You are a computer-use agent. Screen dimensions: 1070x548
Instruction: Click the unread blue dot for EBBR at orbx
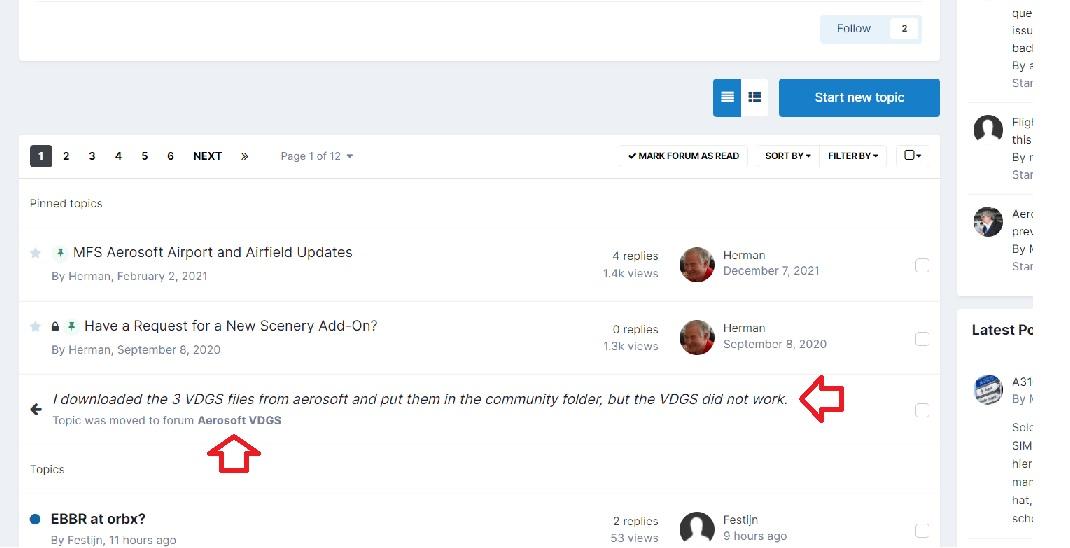click(35, 519)
